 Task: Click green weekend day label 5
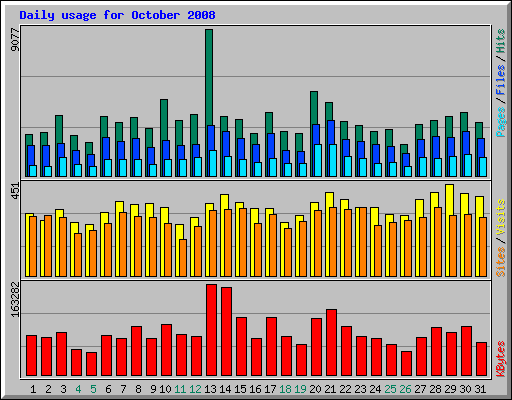click(93, 389)
